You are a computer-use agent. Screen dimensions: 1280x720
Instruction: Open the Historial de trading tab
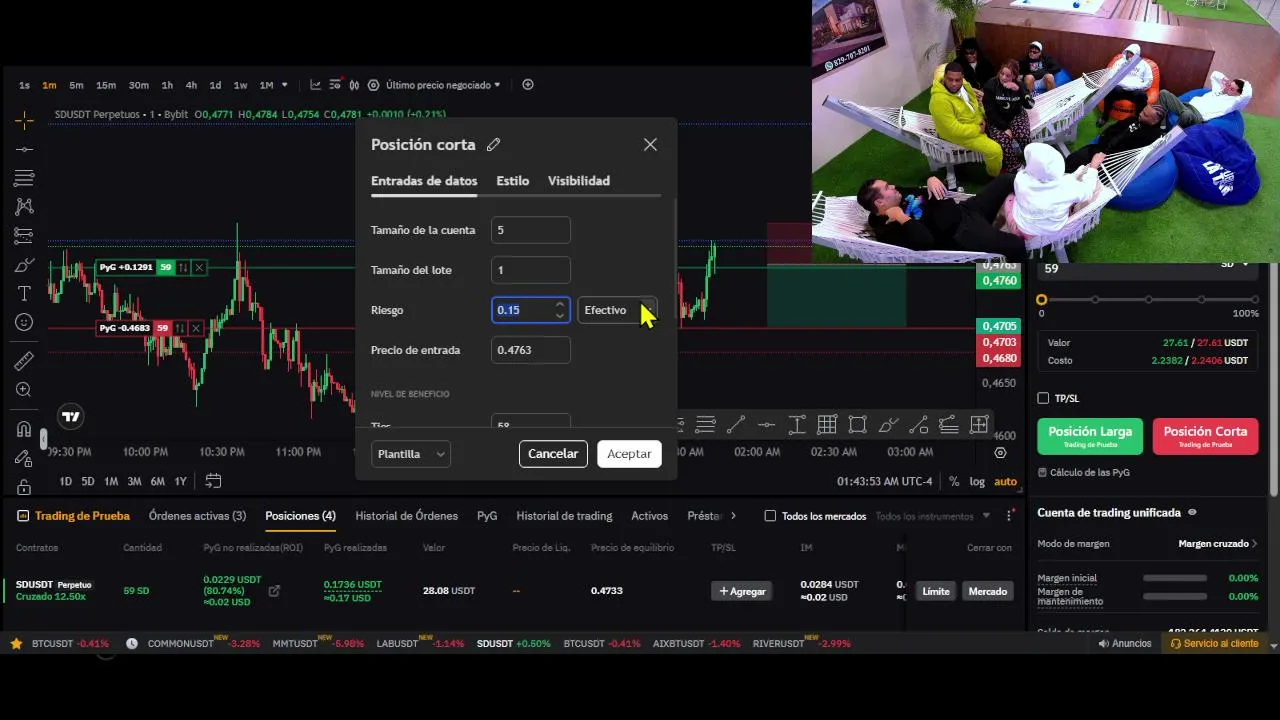pos(564,516)
